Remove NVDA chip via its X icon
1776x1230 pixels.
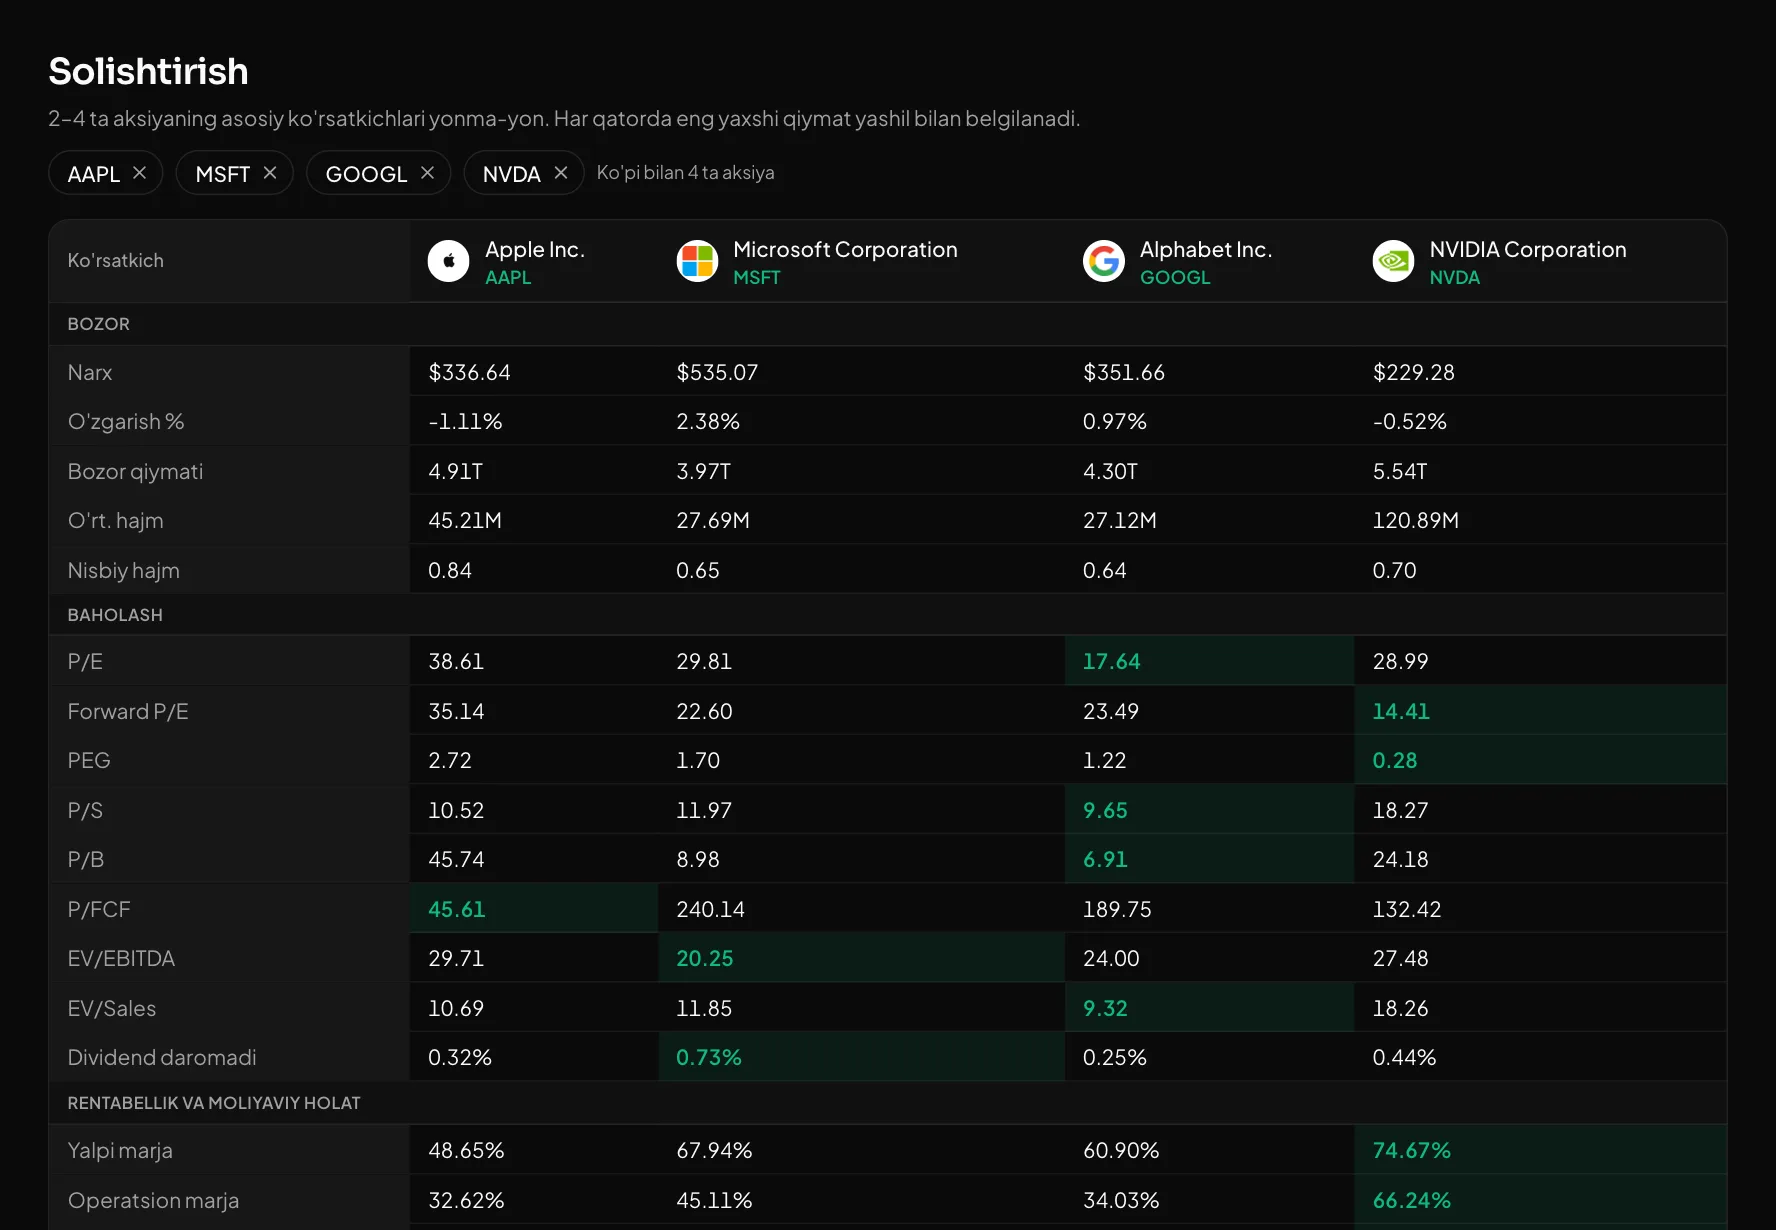[561, 173]
